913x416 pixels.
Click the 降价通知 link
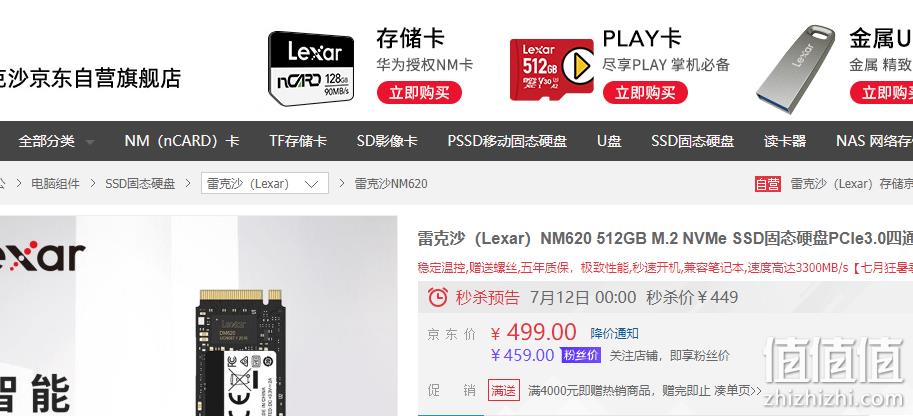coord(614,333)
